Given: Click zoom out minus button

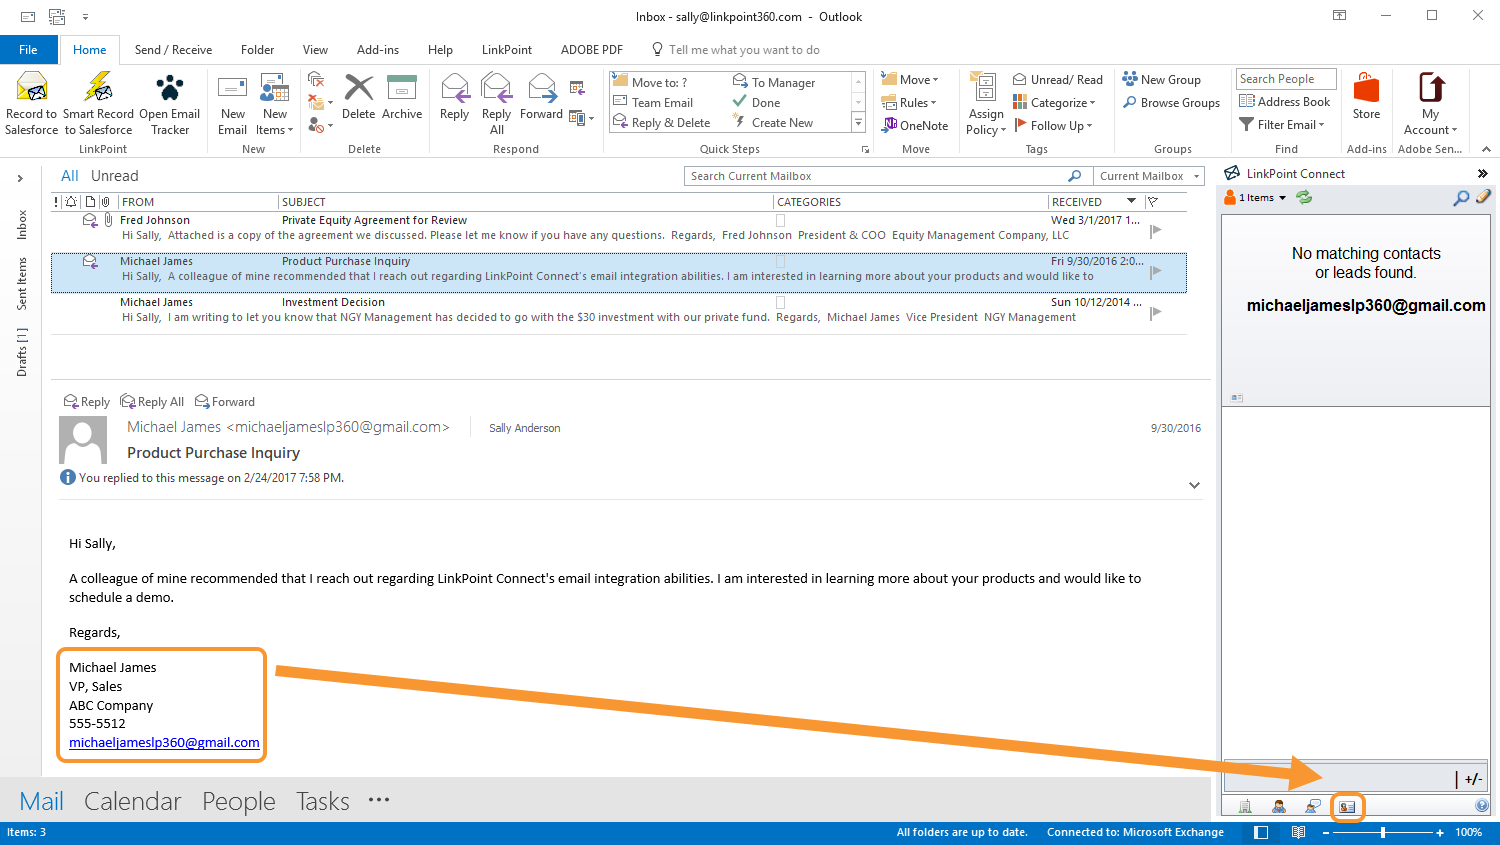Looking at the screenshot, I should (x=1326, y=832).
